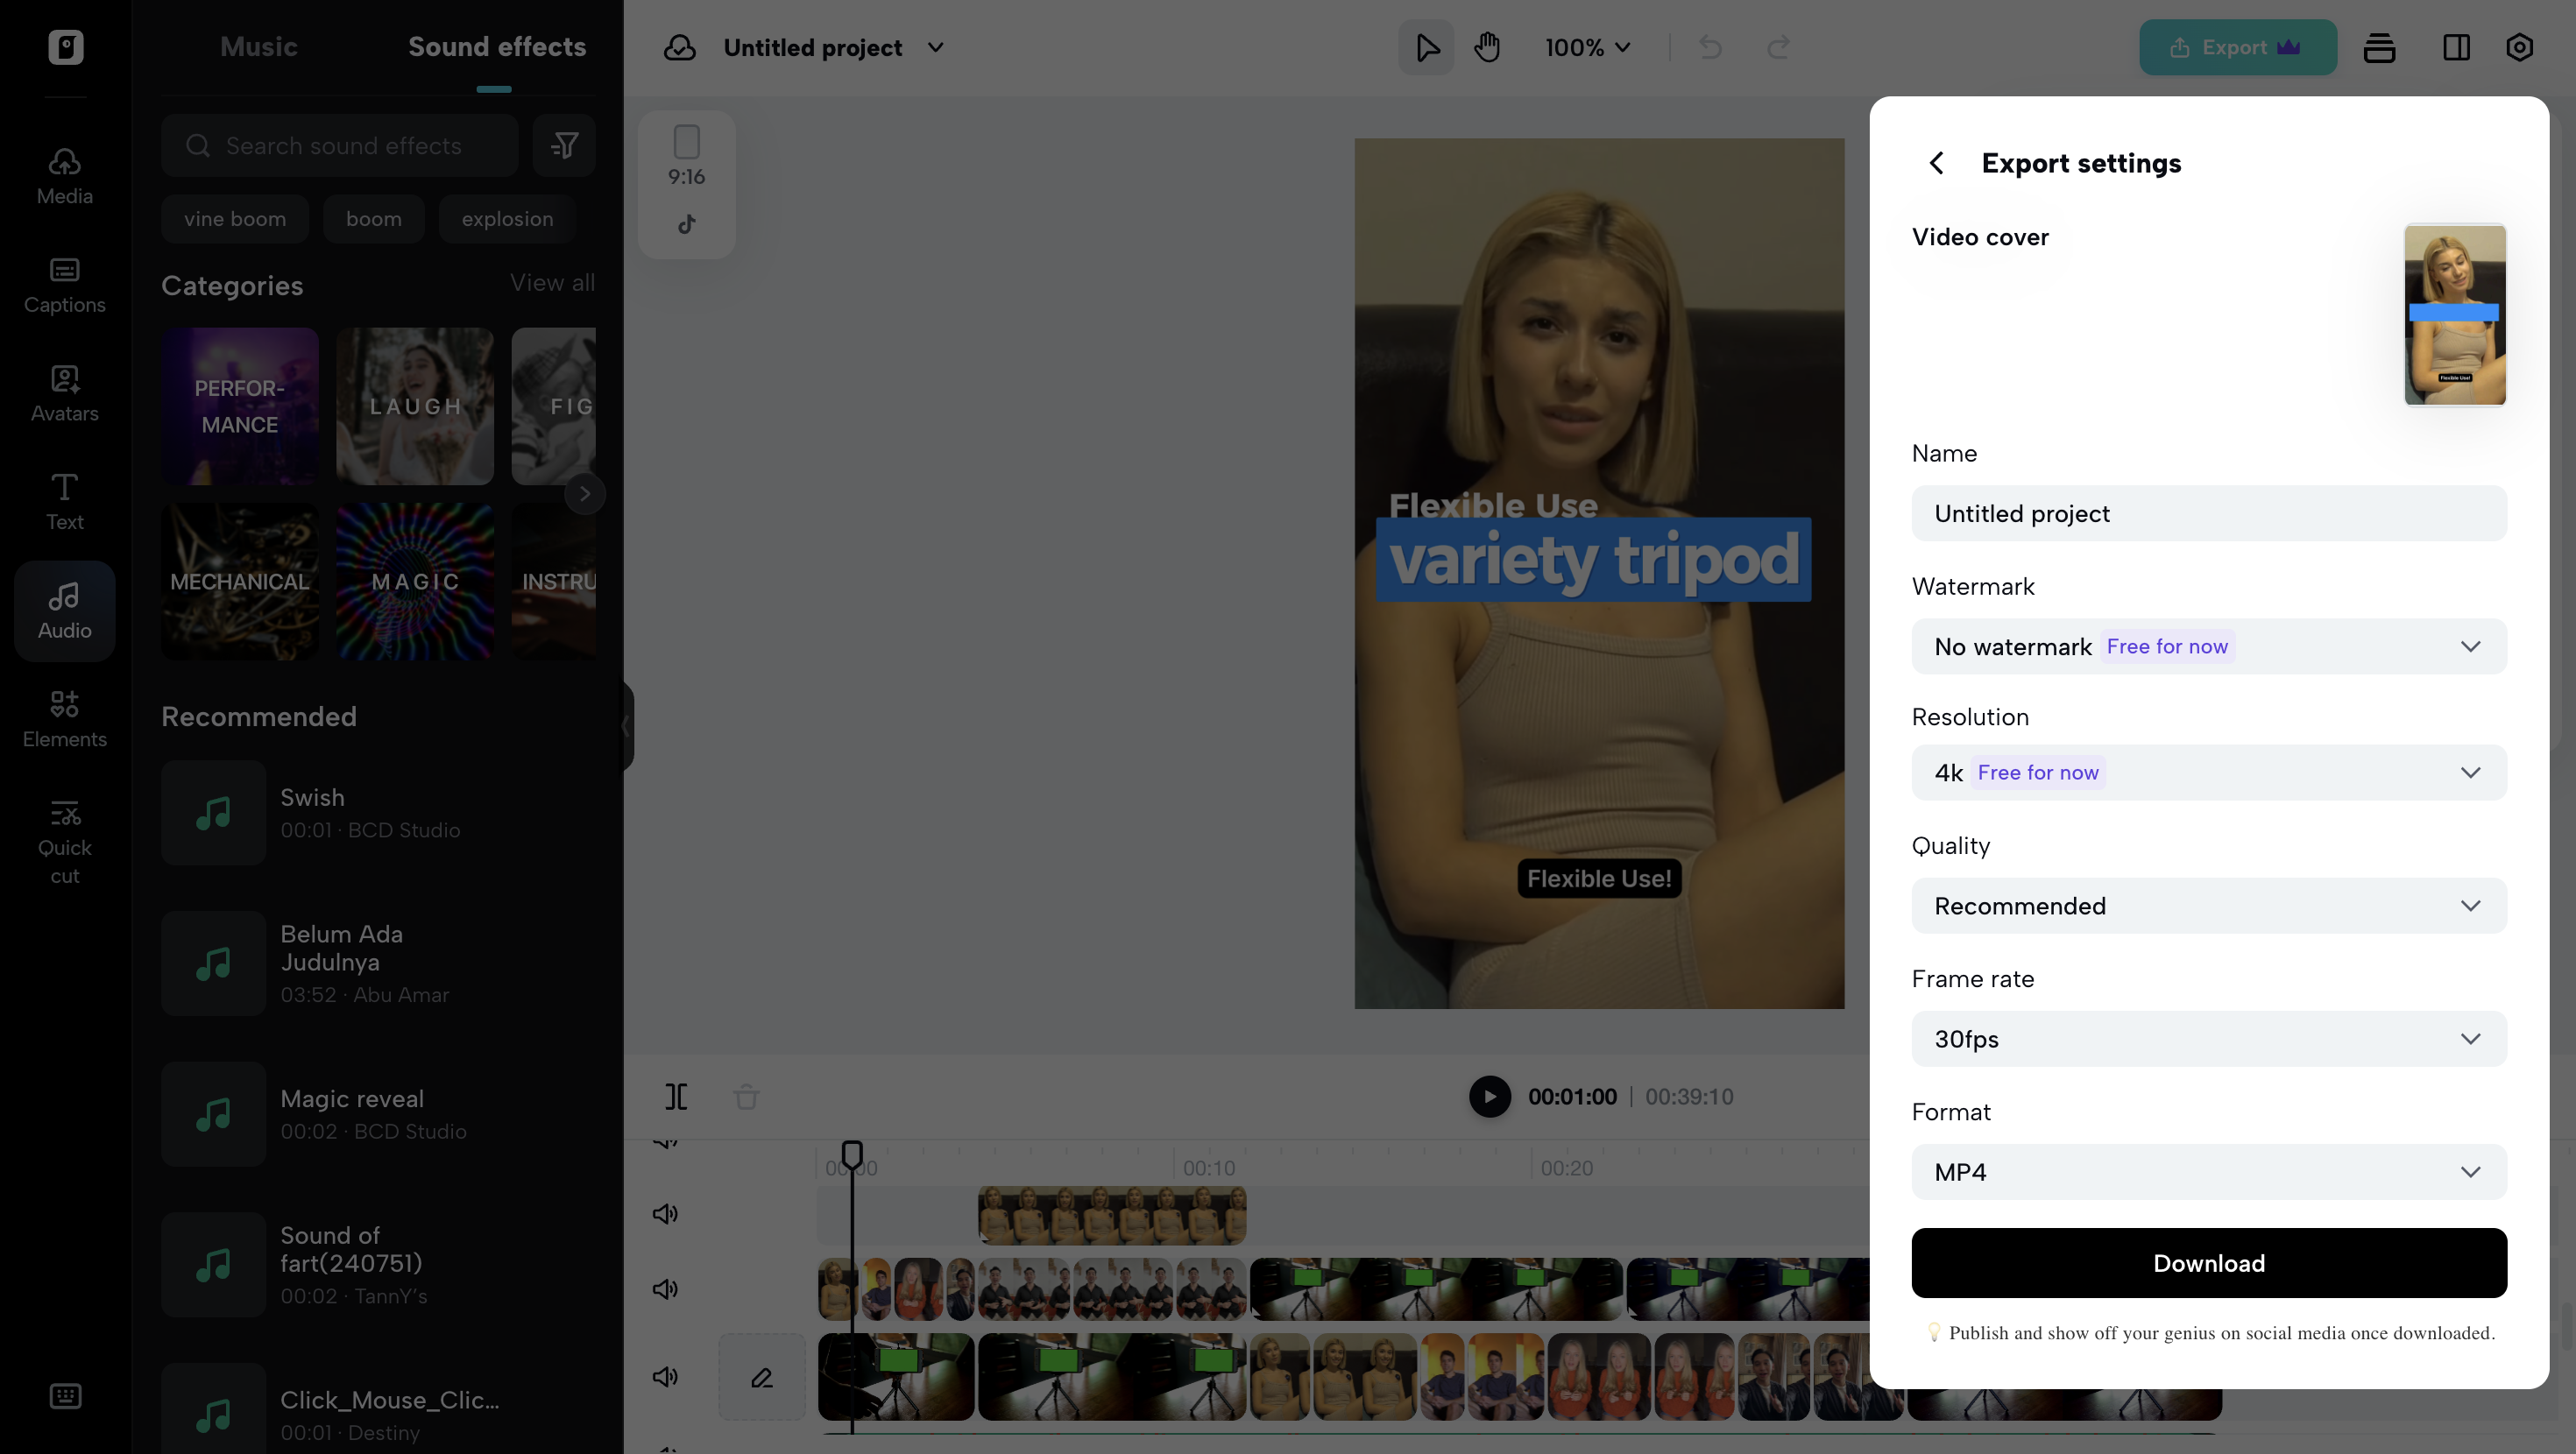Viewport: 2576px width, 1454px height.
Task: Mute the bottom video track
Action: [665, 1377]
